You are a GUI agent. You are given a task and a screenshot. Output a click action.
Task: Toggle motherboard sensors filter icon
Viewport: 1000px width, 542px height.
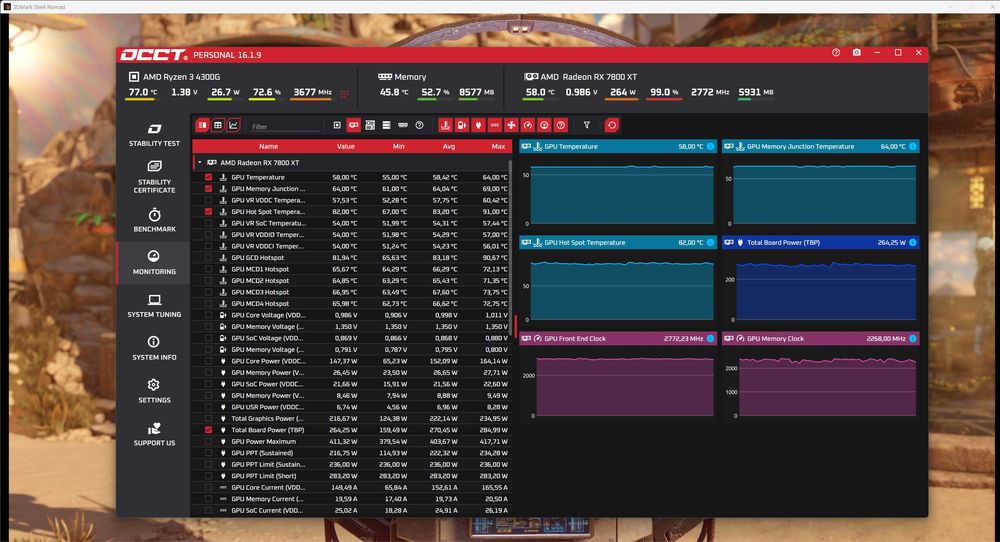pyautogui.click(x=370, y=126)
